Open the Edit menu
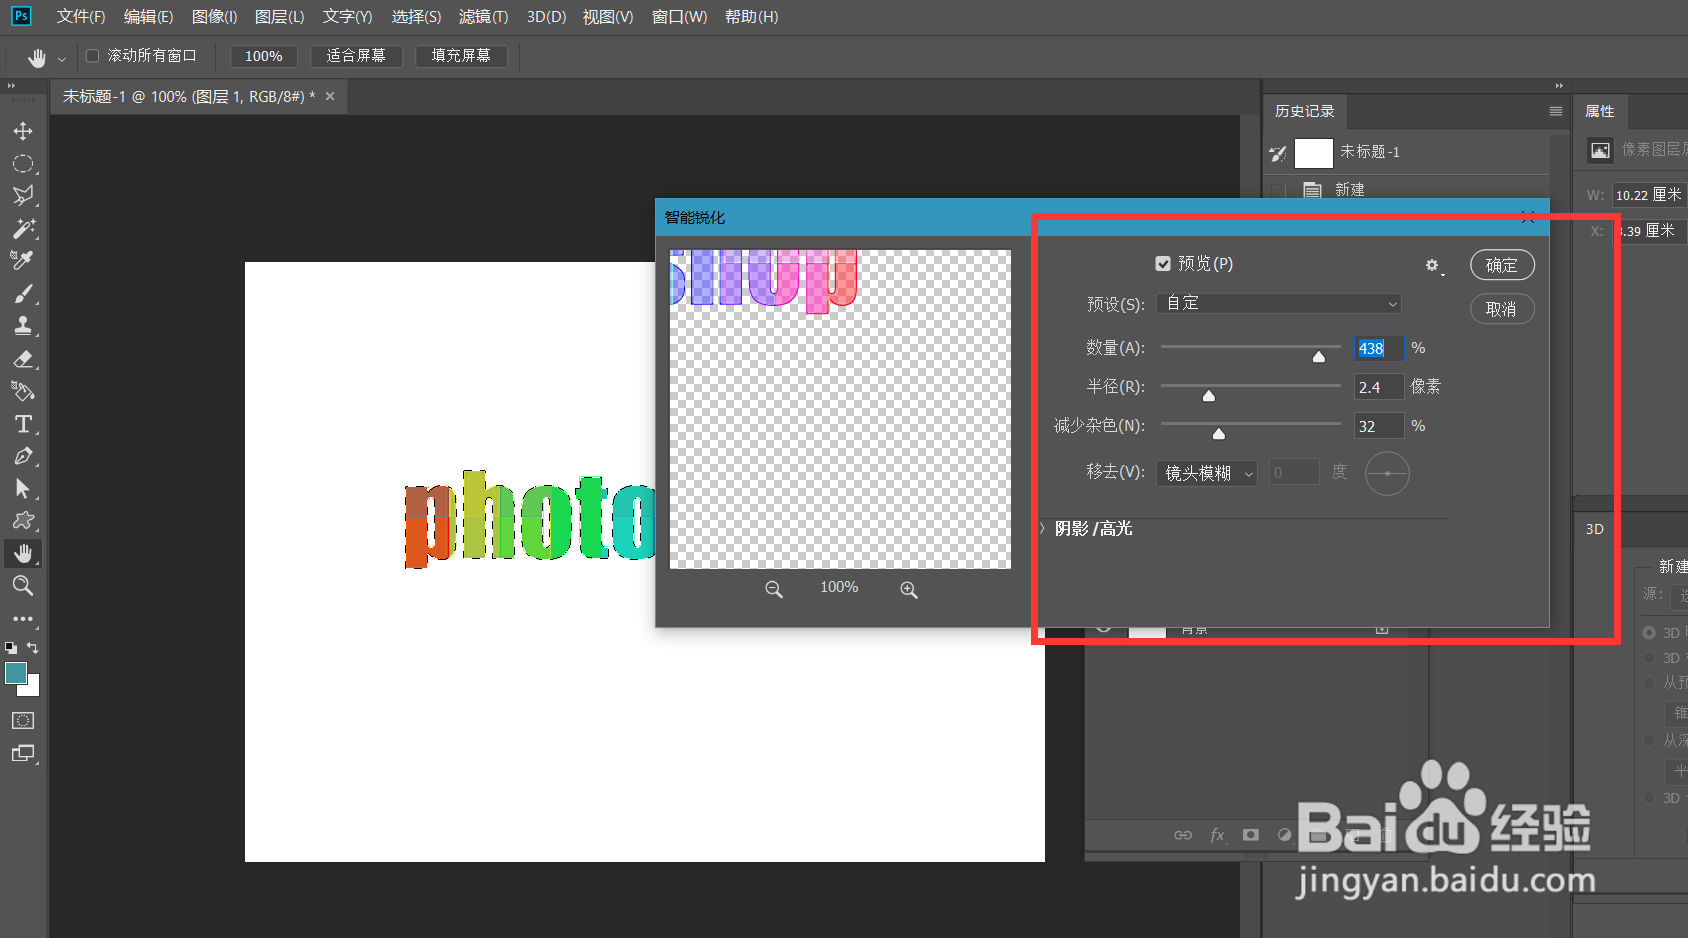Viewport: 1688px width, 938px height. [x=148, y=17]
